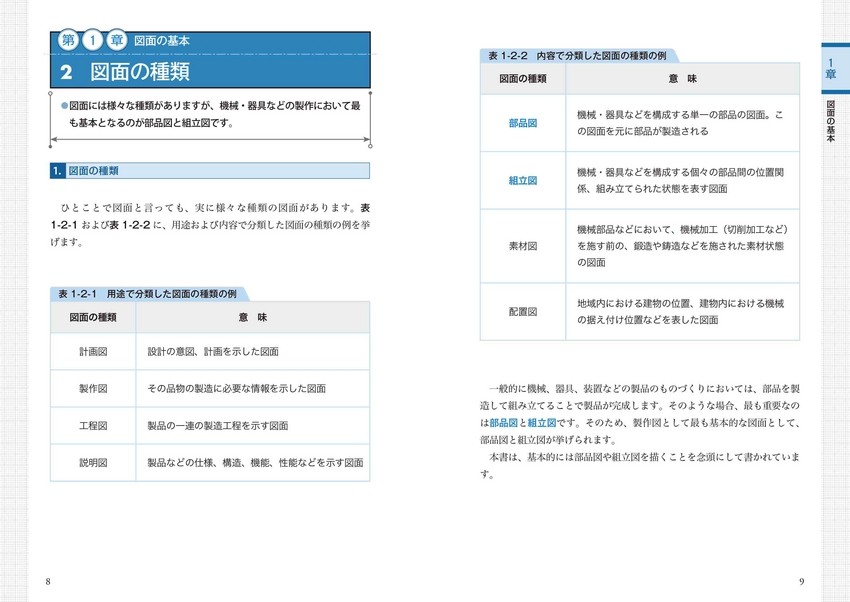
Task: Click the cell '設計の意図、計画を示した図面'
Action: (253, 352)
